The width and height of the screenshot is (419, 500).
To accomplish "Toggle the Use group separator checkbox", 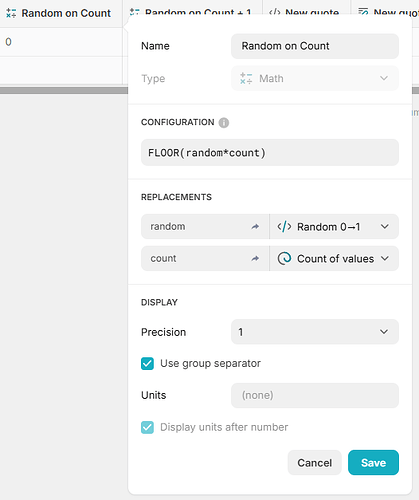I will [x=147, y=364].
